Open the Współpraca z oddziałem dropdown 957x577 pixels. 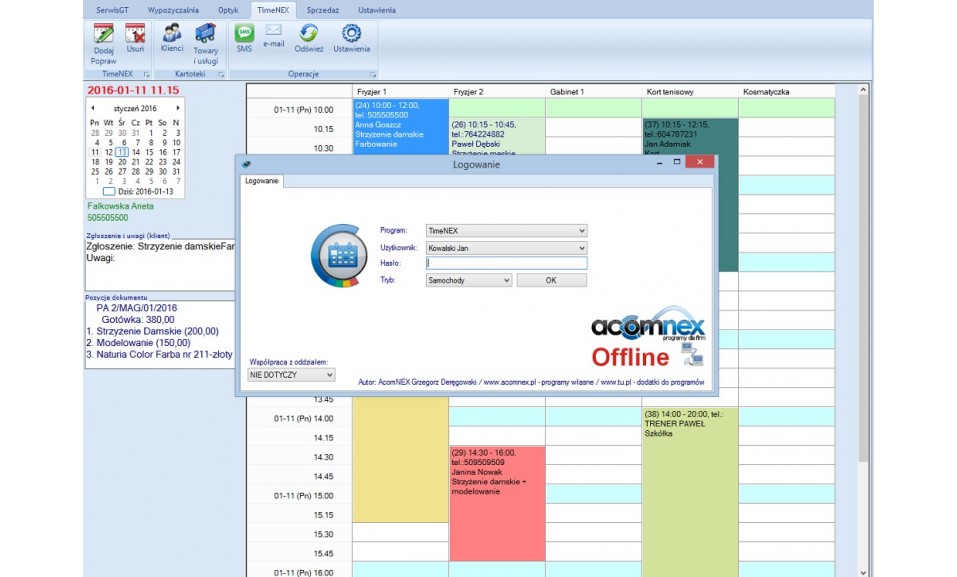[330, 375]
